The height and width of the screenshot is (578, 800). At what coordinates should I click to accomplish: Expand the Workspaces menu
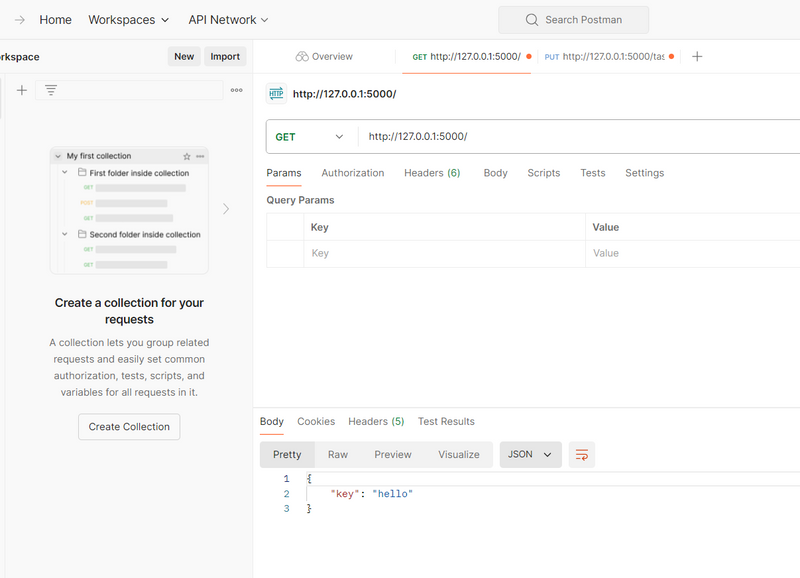pos(129,20)
